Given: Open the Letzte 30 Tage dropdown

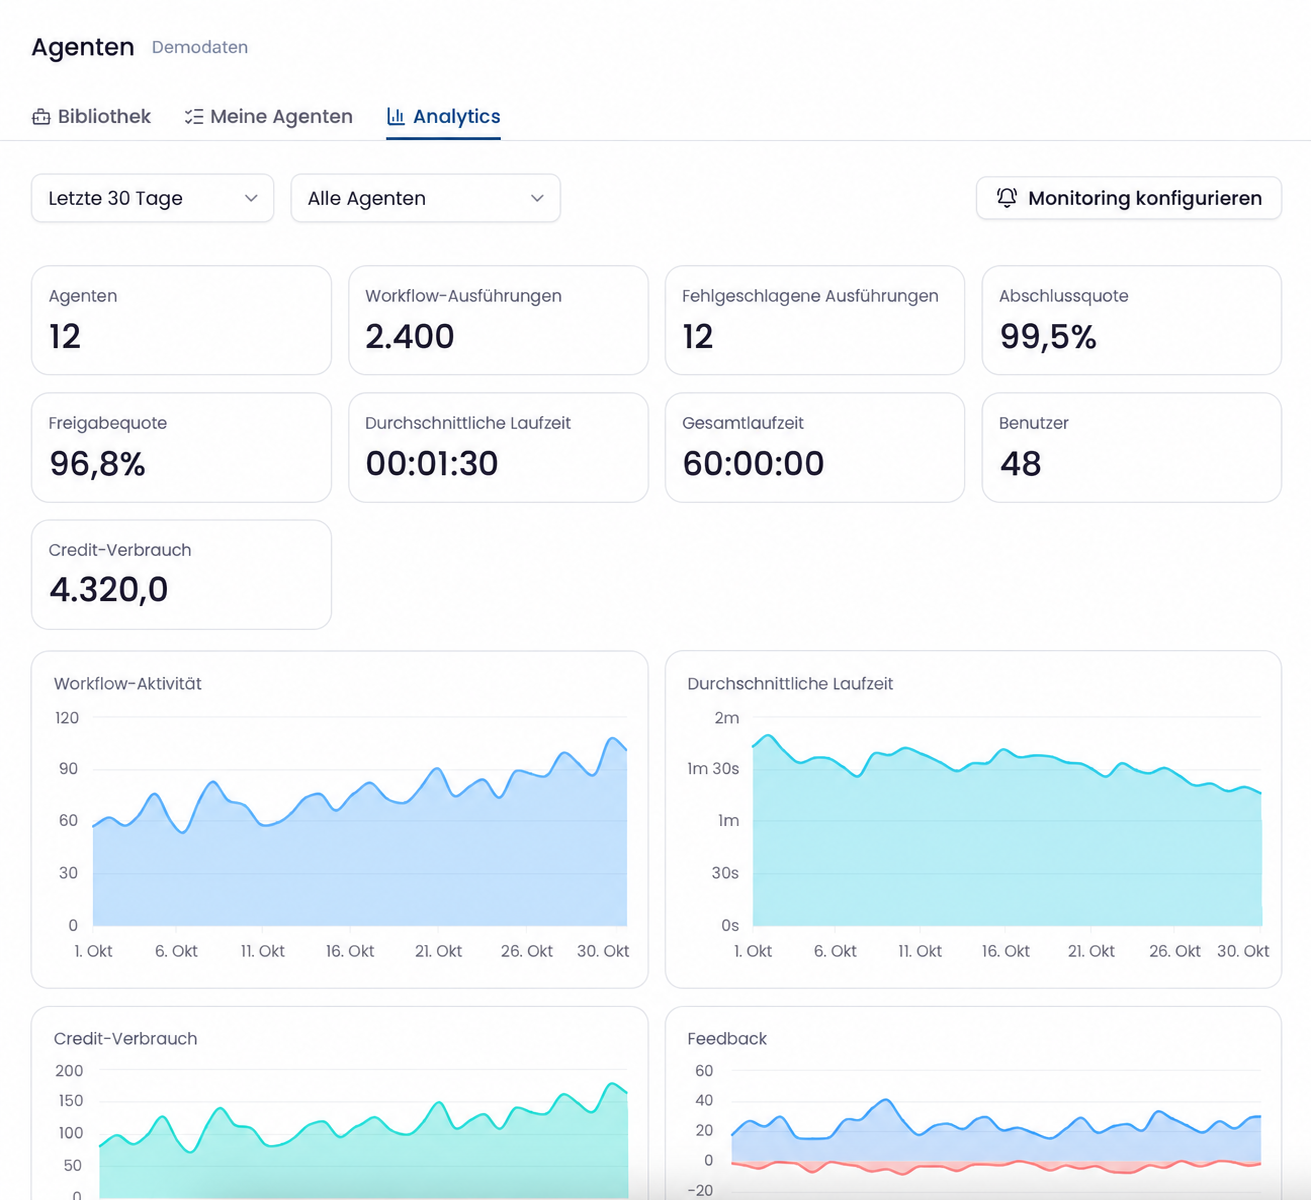Looking at the screenshot, I should pos(152,198).
